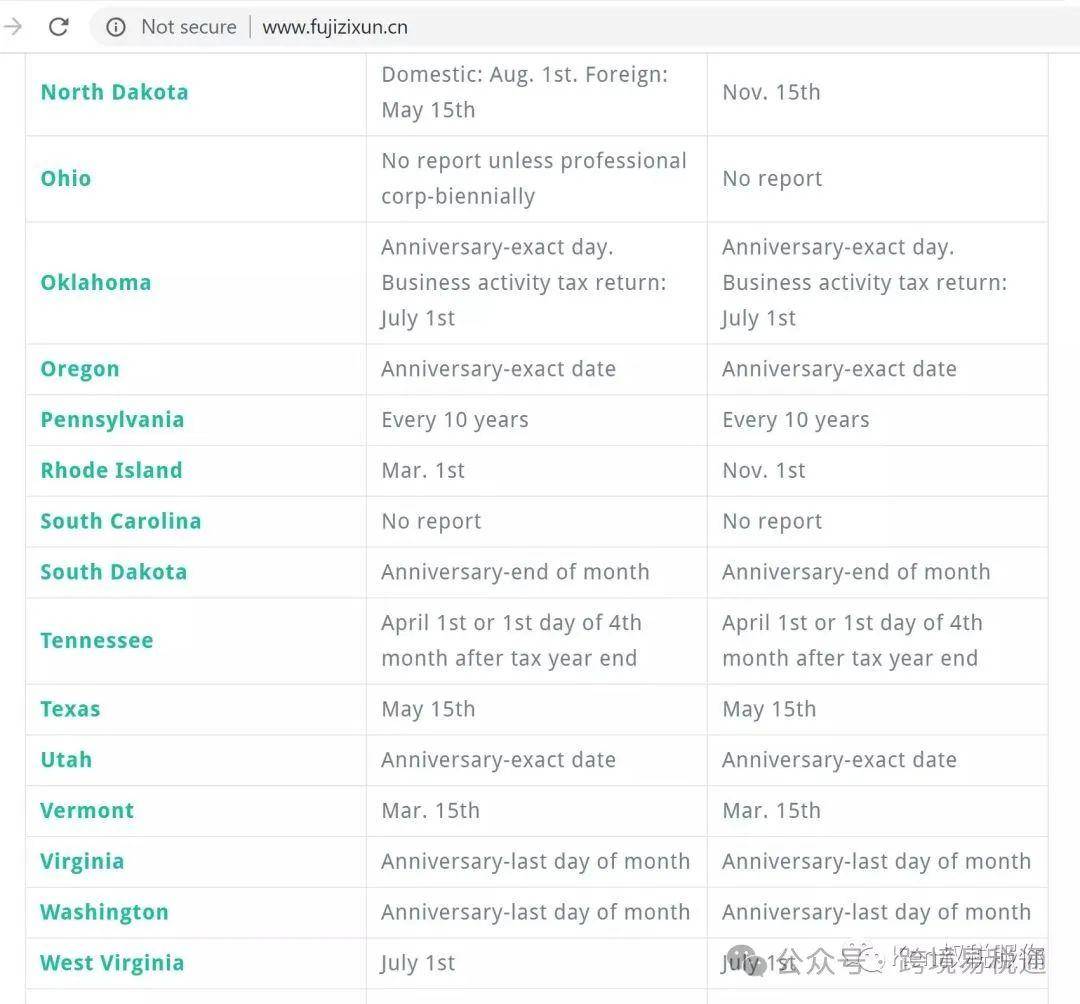
Task: Open the Virginia state link
Action: [x=83, y=861]
